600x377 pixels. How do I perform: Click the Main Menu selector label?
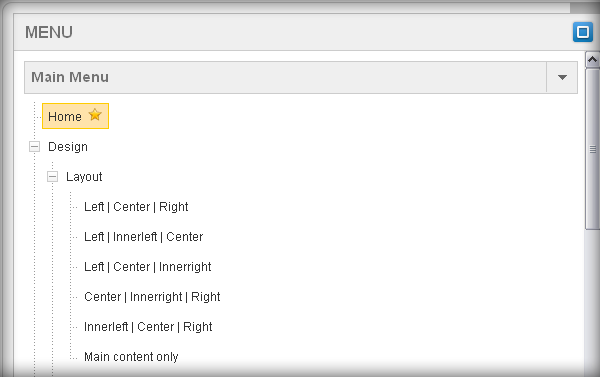(70, 77)
